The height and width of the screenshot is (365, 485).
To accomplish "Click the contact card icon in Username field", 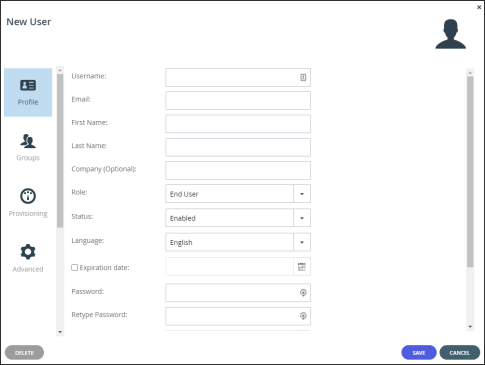I will (303, 77).
